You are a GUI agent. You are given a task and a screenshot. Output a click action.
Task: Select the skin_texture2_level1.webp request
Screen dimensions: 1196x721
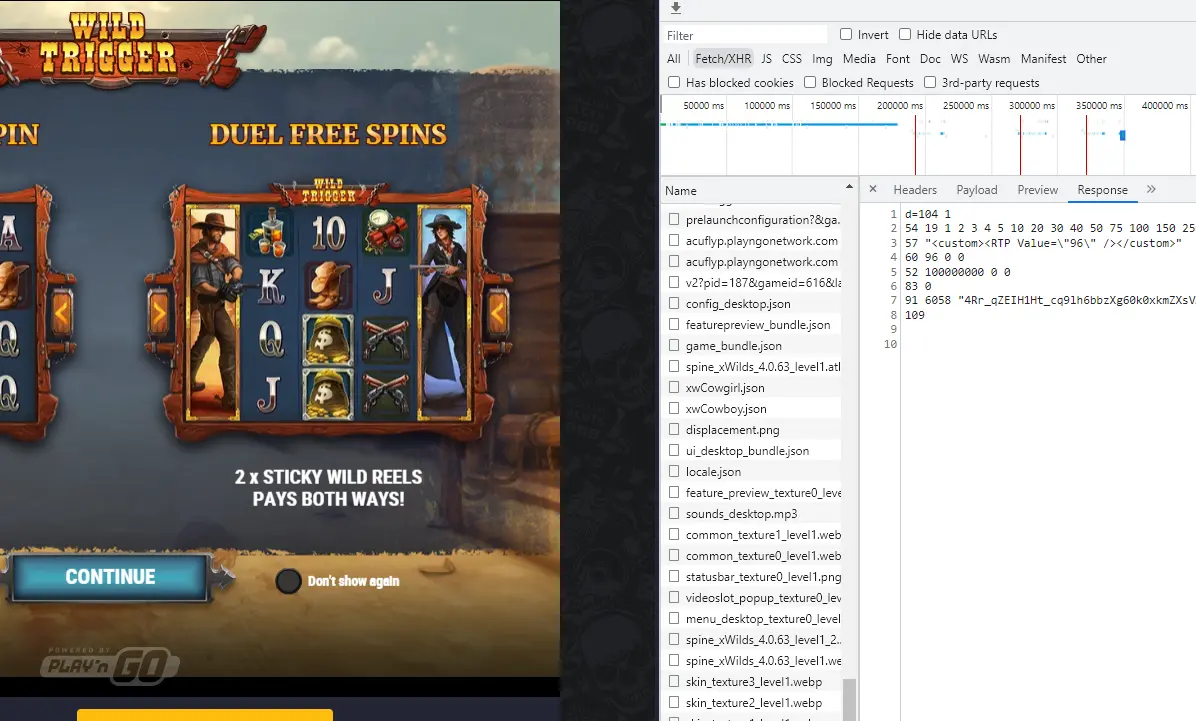(x=754, y=703)
